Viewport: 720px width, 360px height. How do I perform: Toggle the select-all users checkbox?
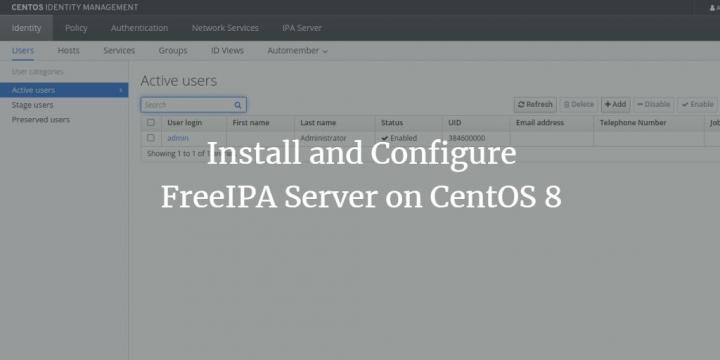[x=151, y=123]
